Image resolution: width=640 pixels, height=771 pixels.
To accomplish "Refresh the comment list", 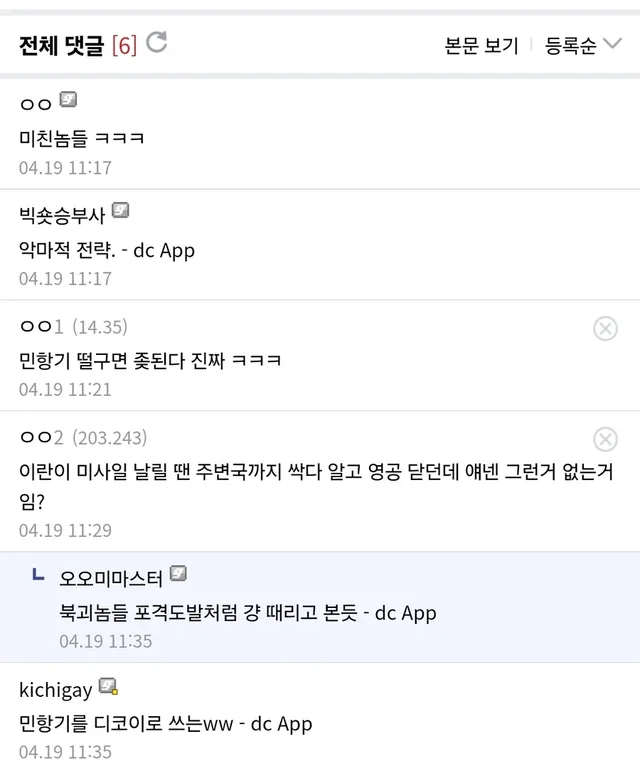I will tap(157, 43).
